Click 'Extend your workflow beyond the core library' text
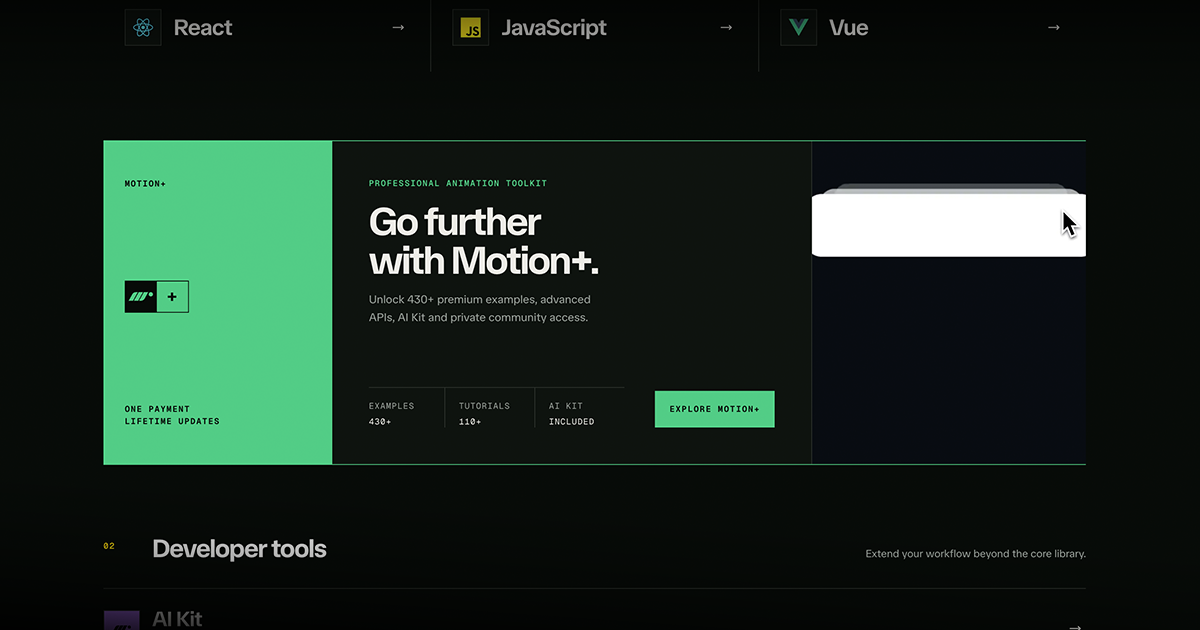This screenshot has width=1200, height=630. [x=975, y=554]
